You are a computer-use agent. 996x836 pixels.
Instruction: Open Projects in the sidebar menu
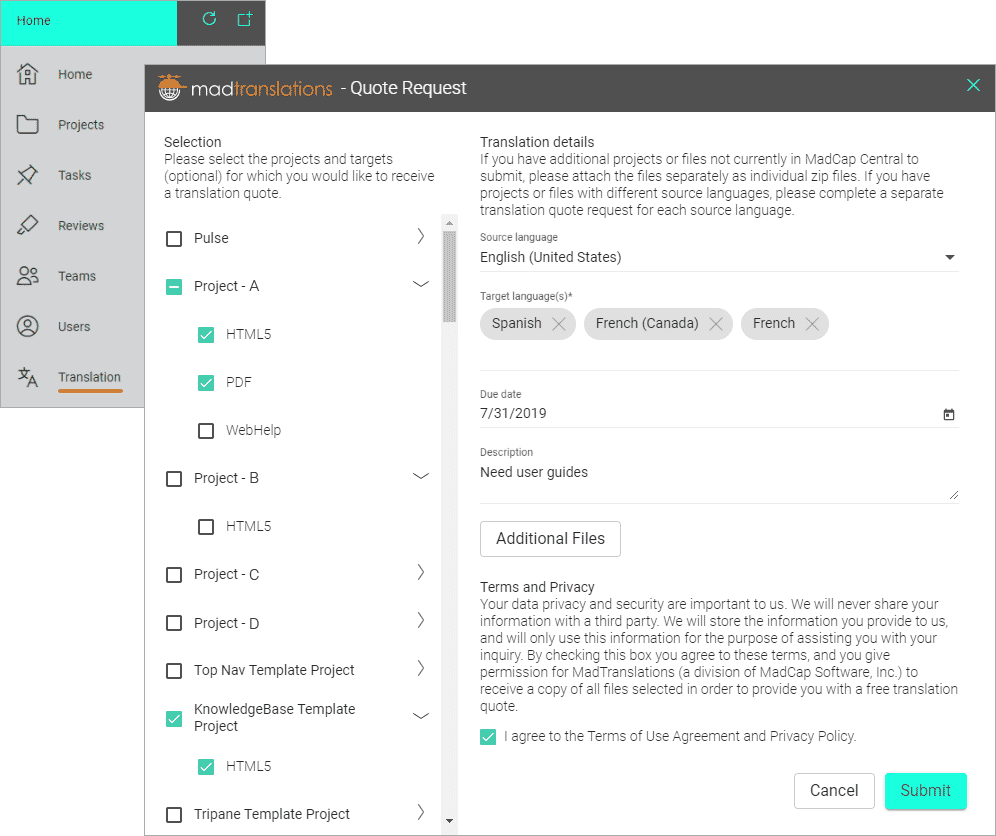click(81, 125)
